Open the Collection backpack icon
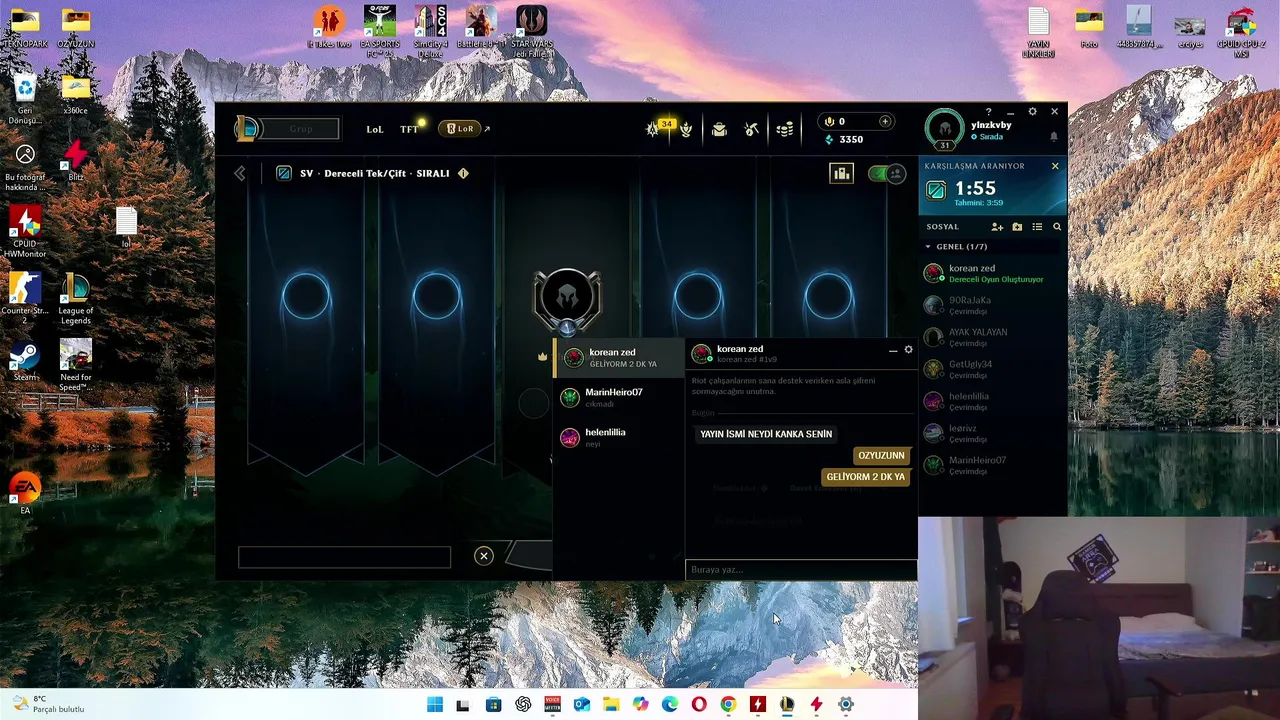The image size is (1280, 720). click(719, 129)
